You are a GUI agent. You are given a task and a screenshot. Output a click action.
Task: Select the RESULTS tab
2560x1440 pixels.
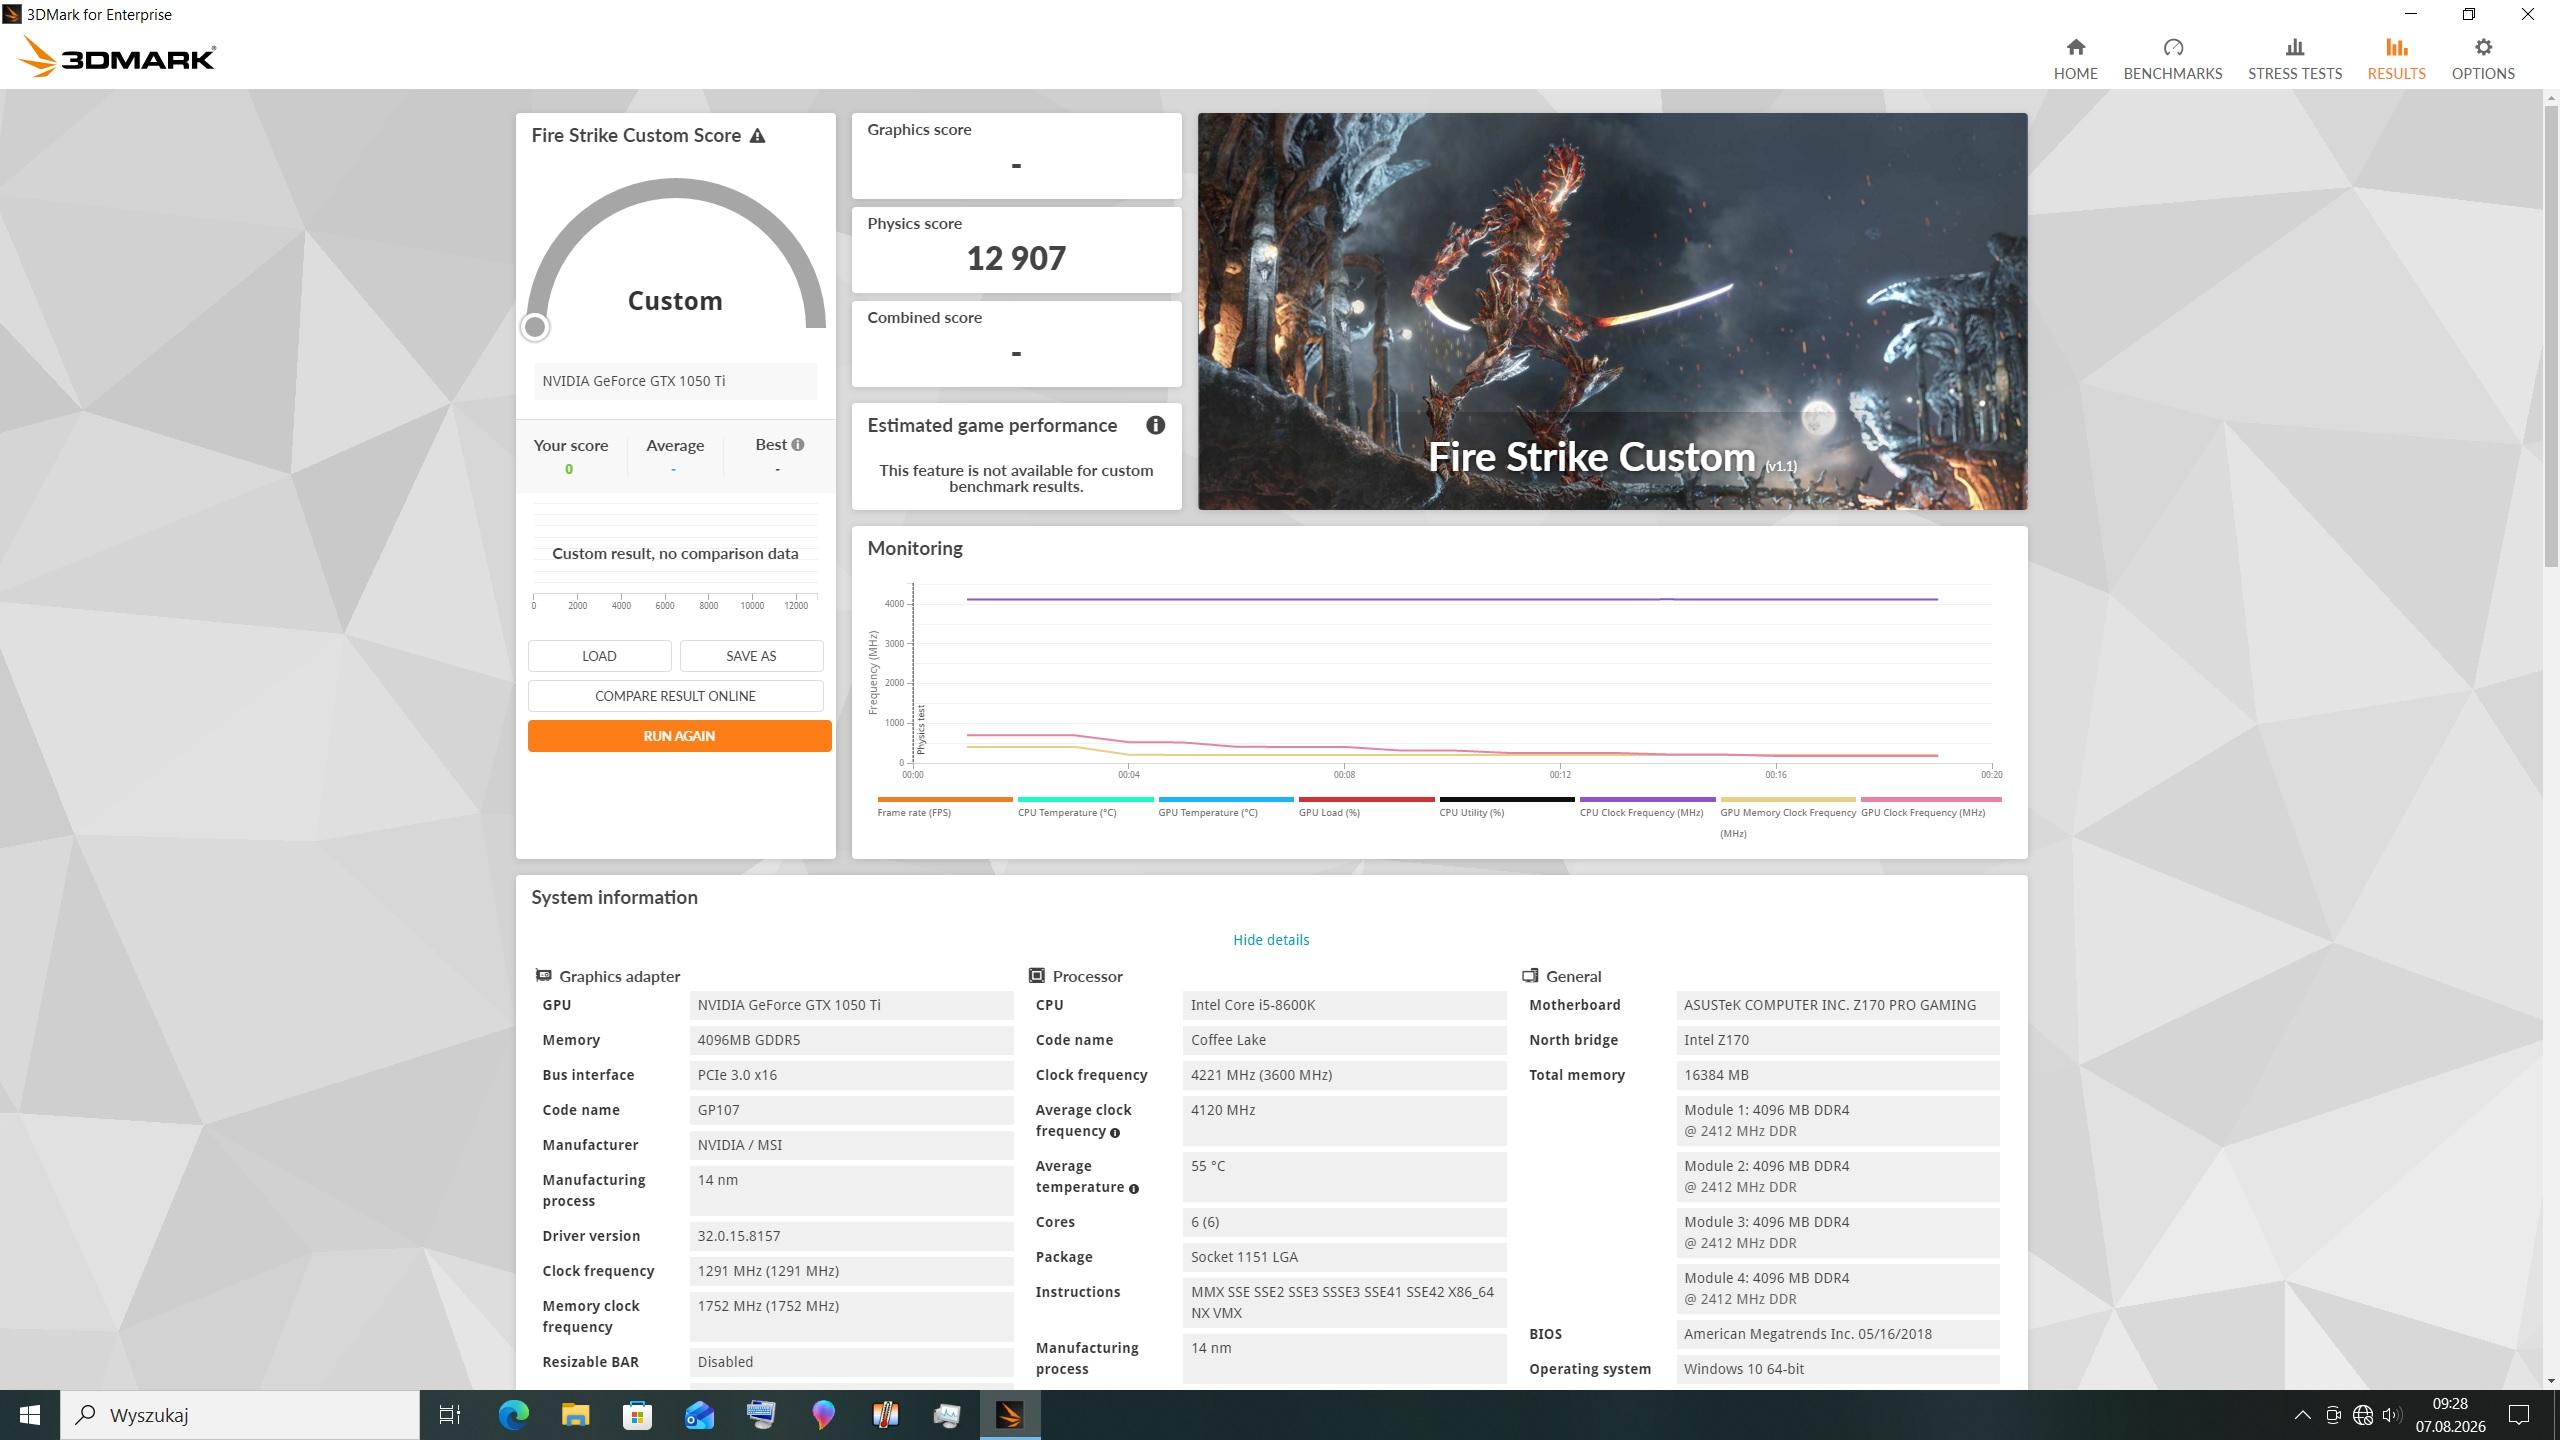pyautogui.click(x=2396, y=59)
